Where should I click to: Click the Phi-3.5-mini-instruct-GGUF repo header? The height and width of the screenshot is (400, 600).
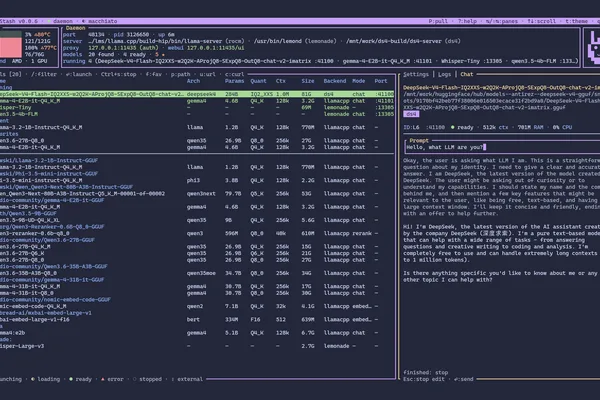pos(49,173)
